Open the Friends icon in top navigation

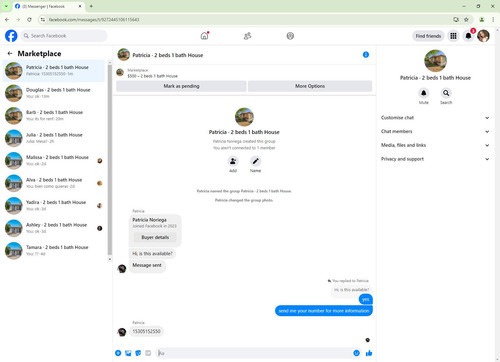point(247,36)
